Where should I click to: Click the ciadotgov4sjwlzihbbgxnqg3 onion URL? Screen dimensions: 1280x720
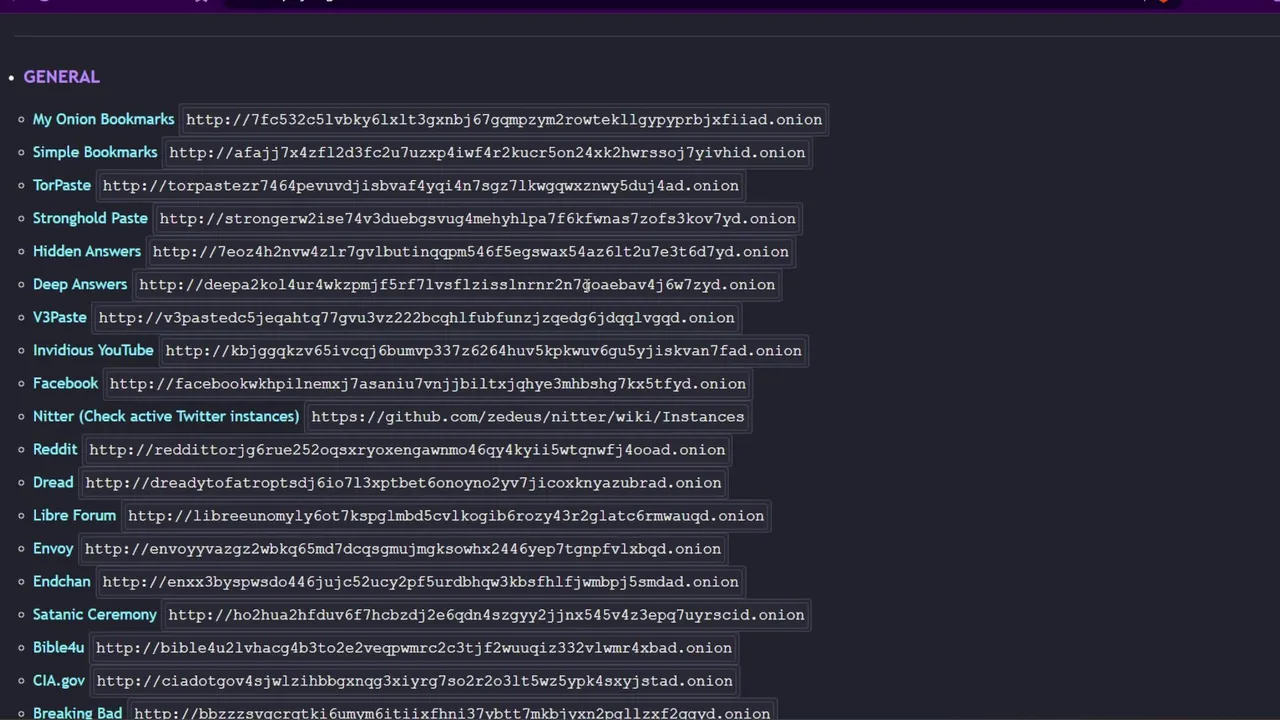415,681
